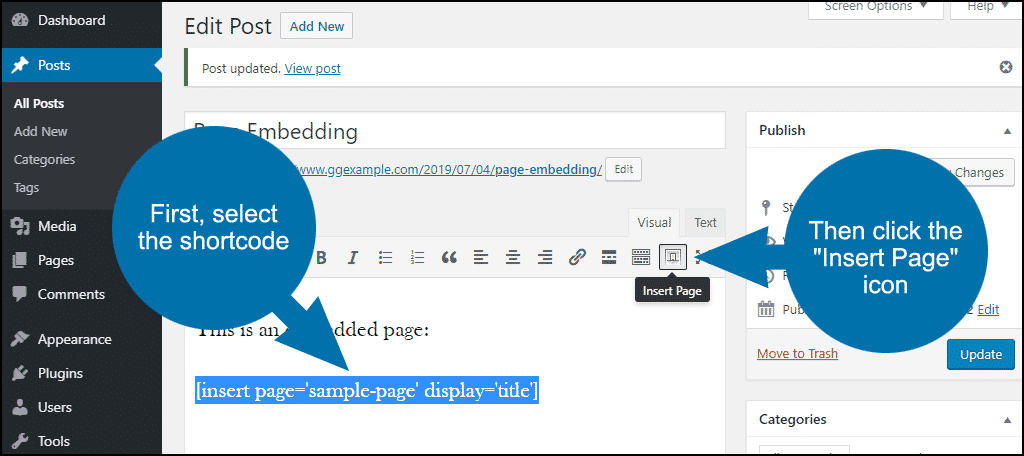Insert a bulleted list
The height and width of the screenshot is (456, 1024).
(x=386, y=257)
